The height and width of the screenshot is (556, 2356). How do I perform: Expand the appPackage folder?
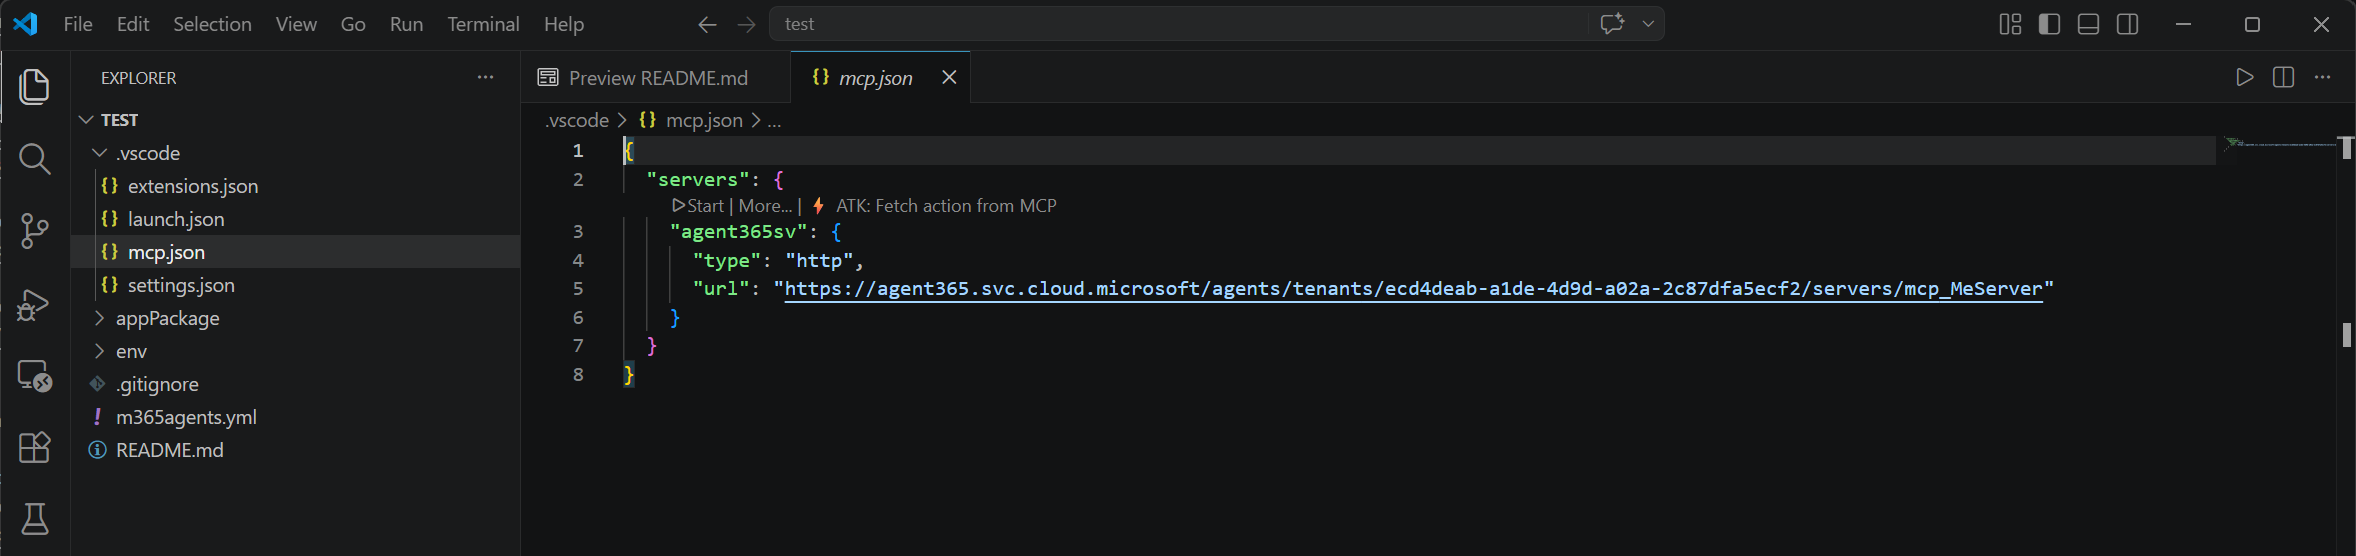click(x=167, y=318)
